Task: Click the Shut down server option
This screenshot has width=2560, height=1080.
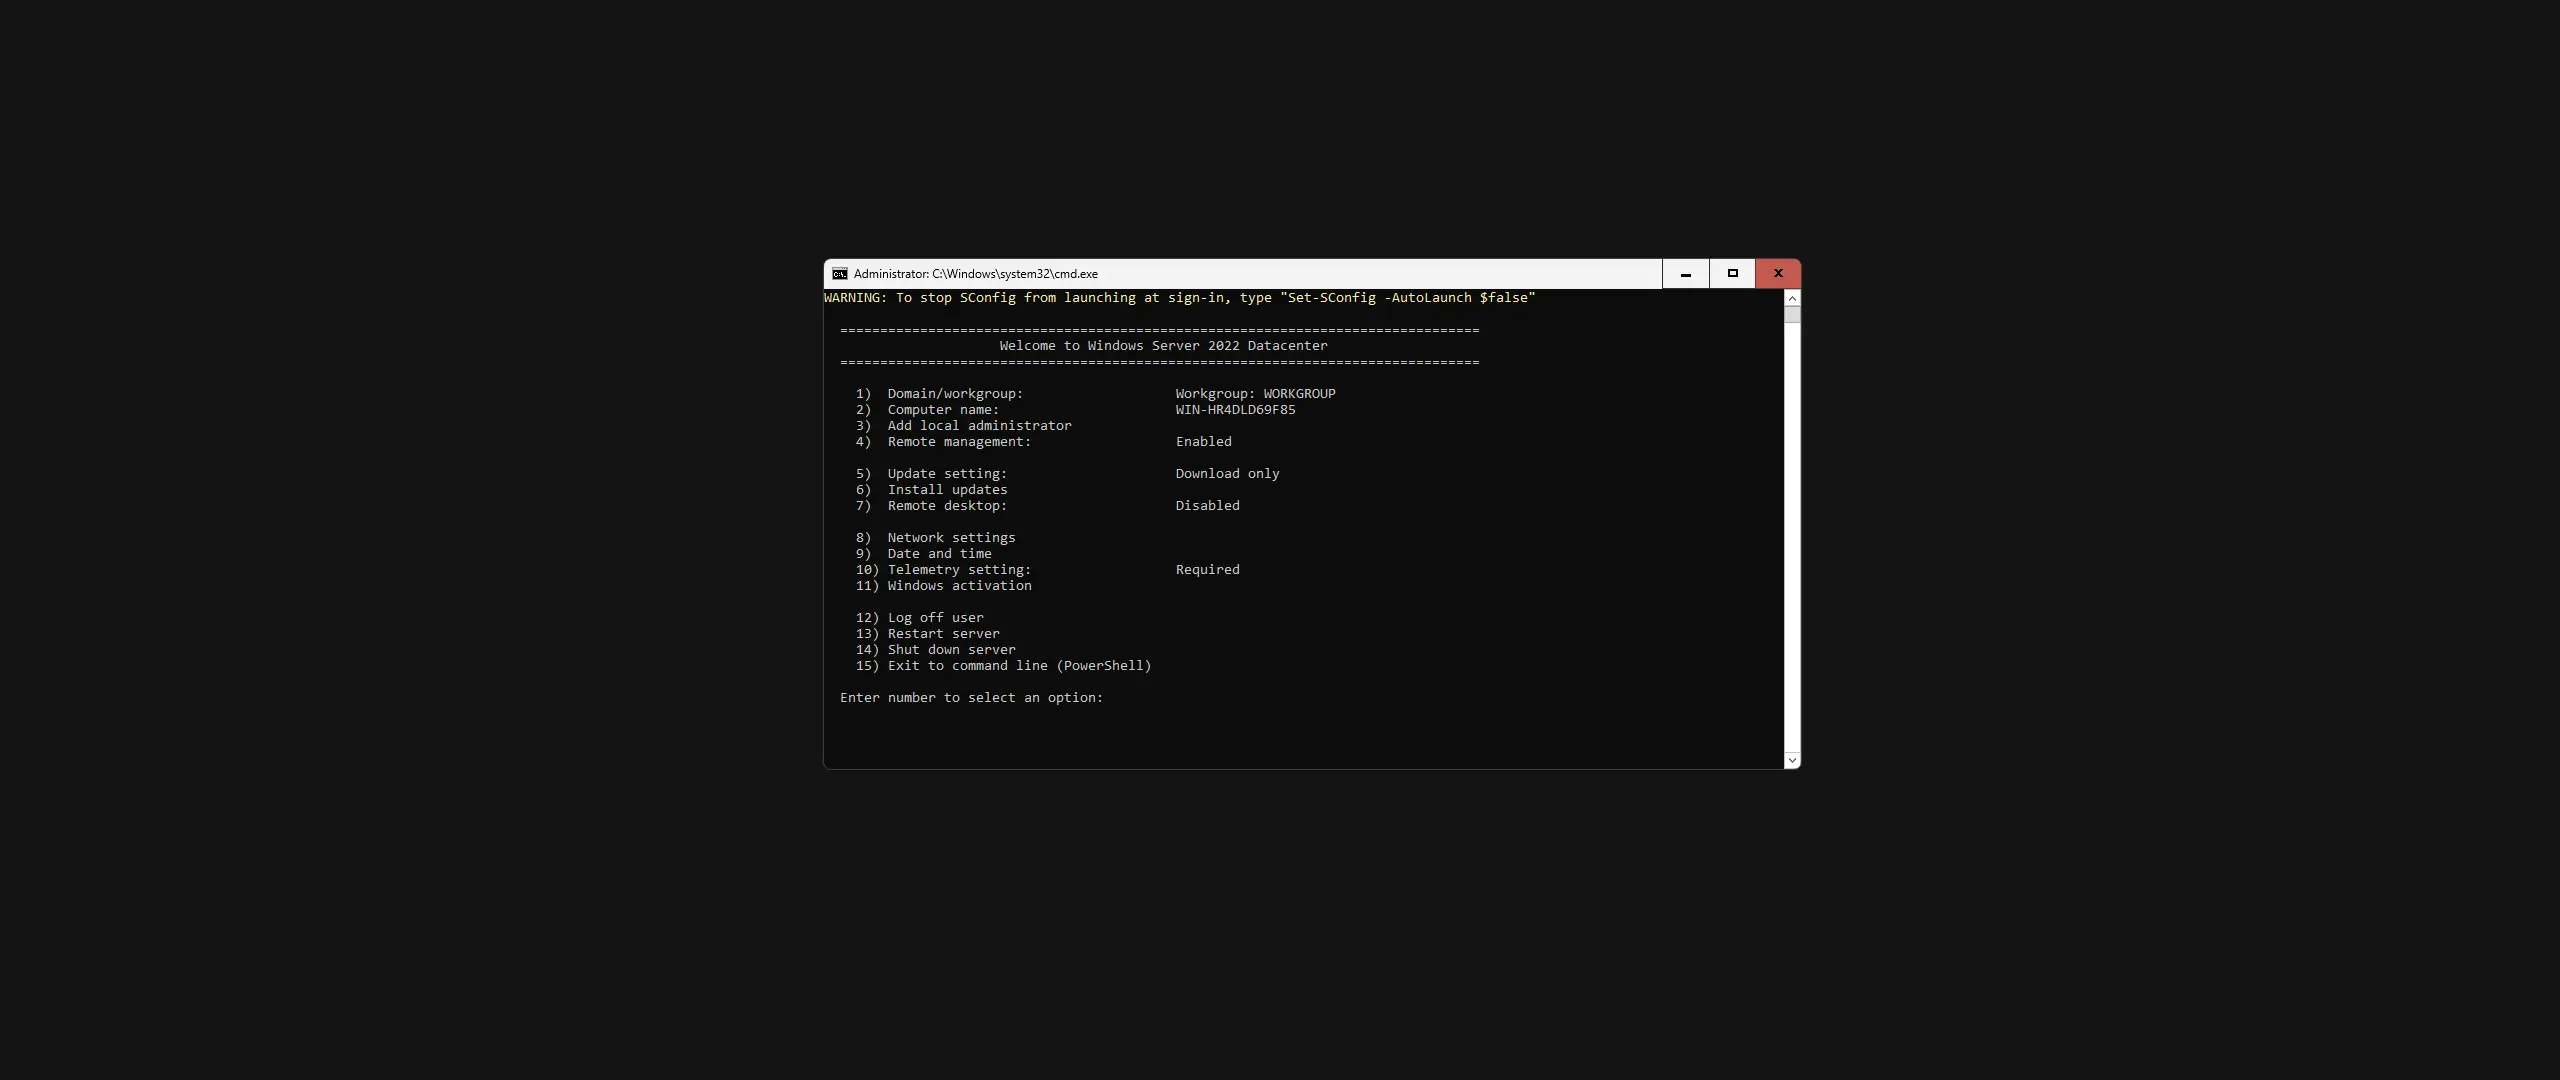Action: pyautogui.click(x=935, y=649)
